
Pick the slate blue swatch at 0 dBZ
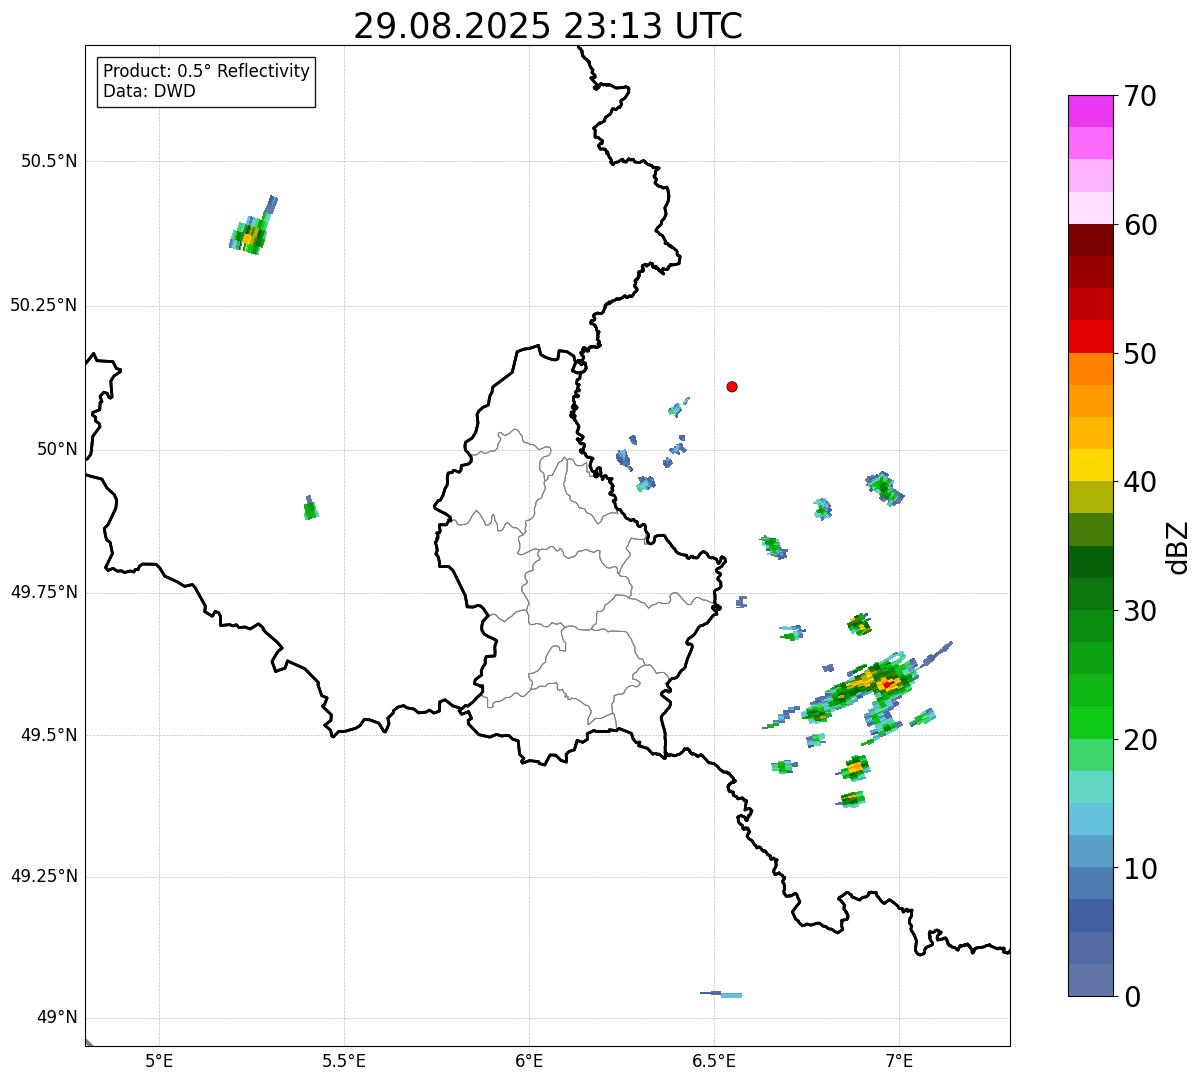1090,980
